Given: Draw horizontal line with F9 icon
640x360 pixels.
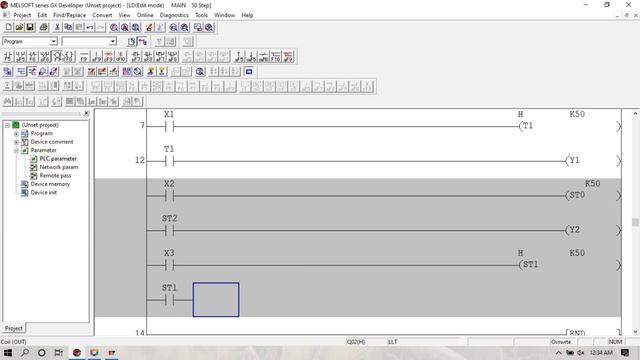Looking at the screenshot, I should tap(84, 56).
